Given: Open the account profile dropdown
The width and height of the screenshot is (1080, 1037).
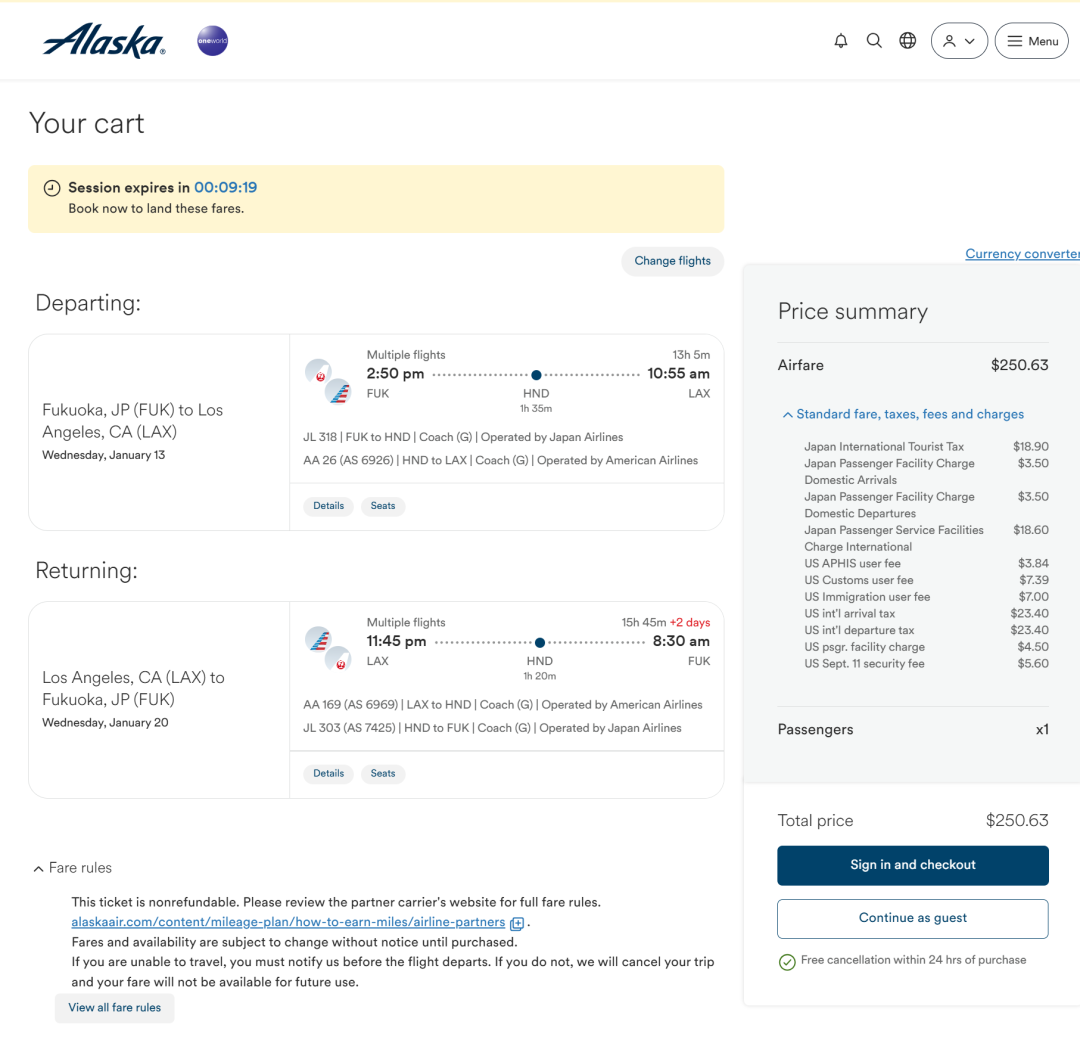Looking at the screenshot, I should (x=959, y=41).
